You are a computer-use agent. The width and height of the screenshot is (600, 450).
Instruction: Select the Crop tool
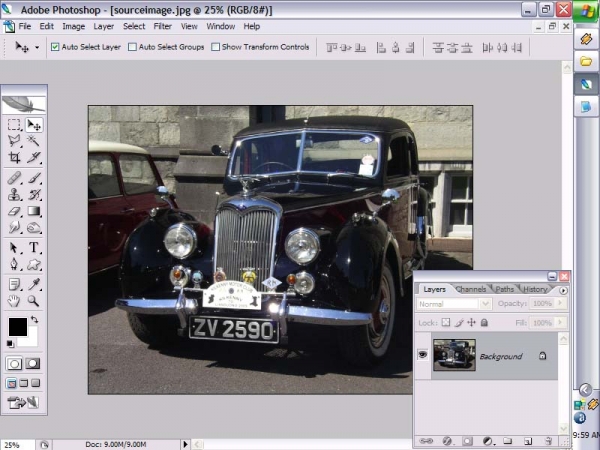click(14, 157)
